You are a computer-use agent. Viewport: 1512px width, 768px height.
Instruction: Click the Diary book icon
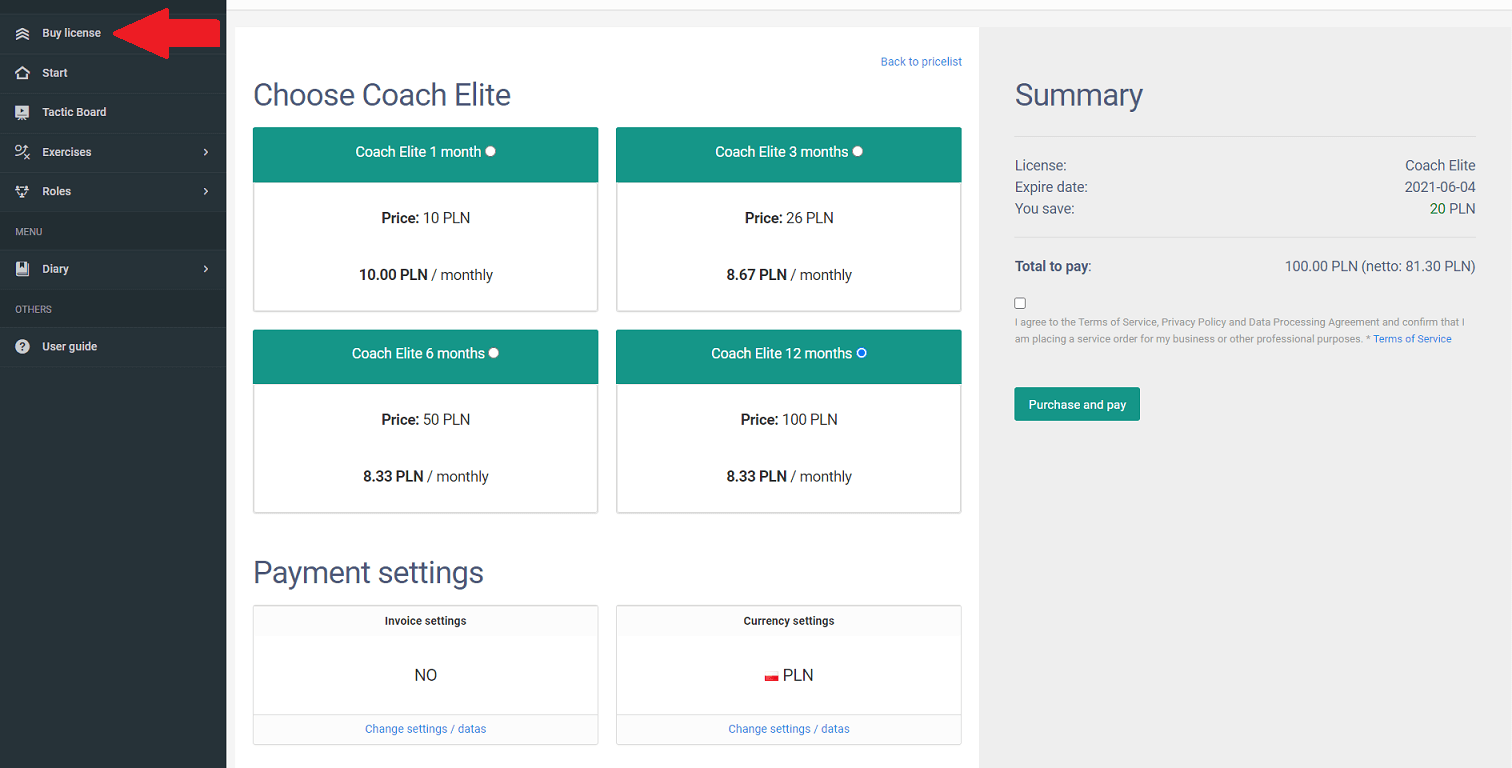tap(22, 269)
